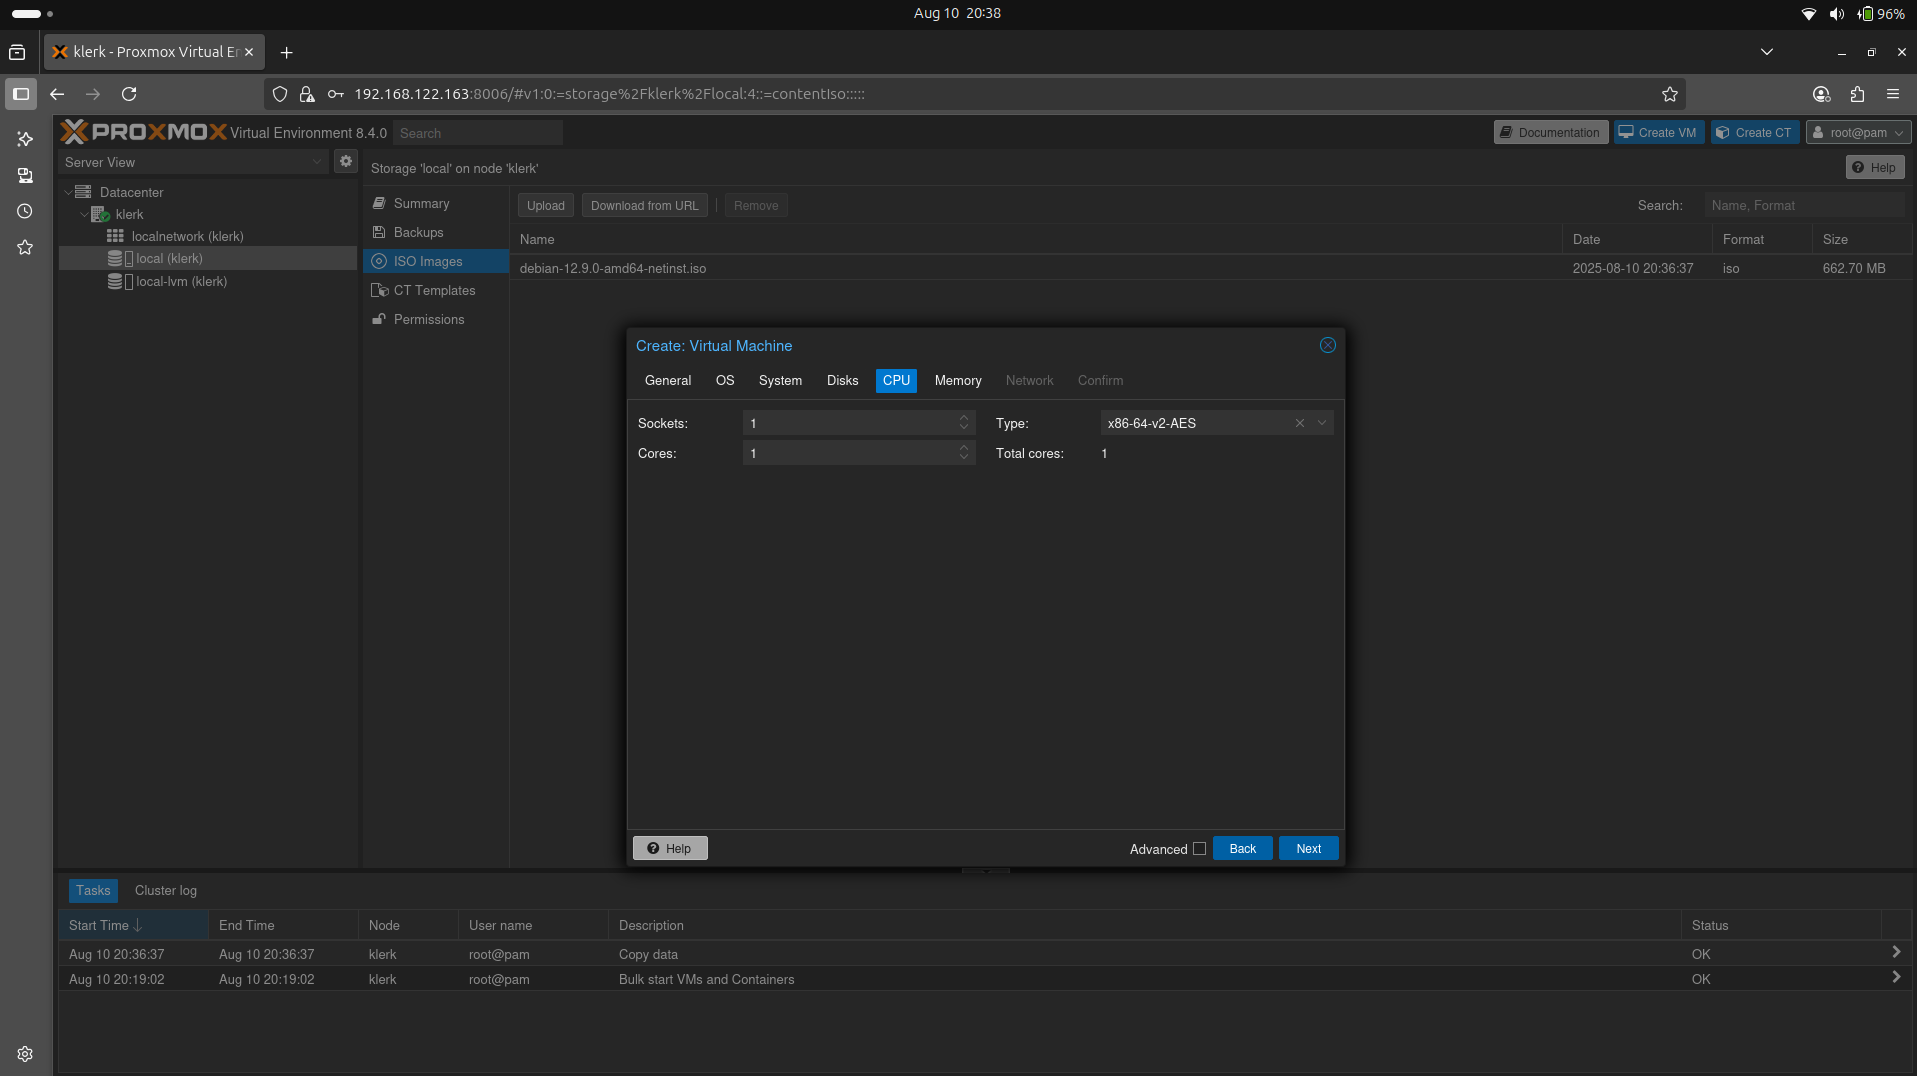The image size is (1917, 1076).
Task: Click the Summary book icon
Action: click(379, 203)
